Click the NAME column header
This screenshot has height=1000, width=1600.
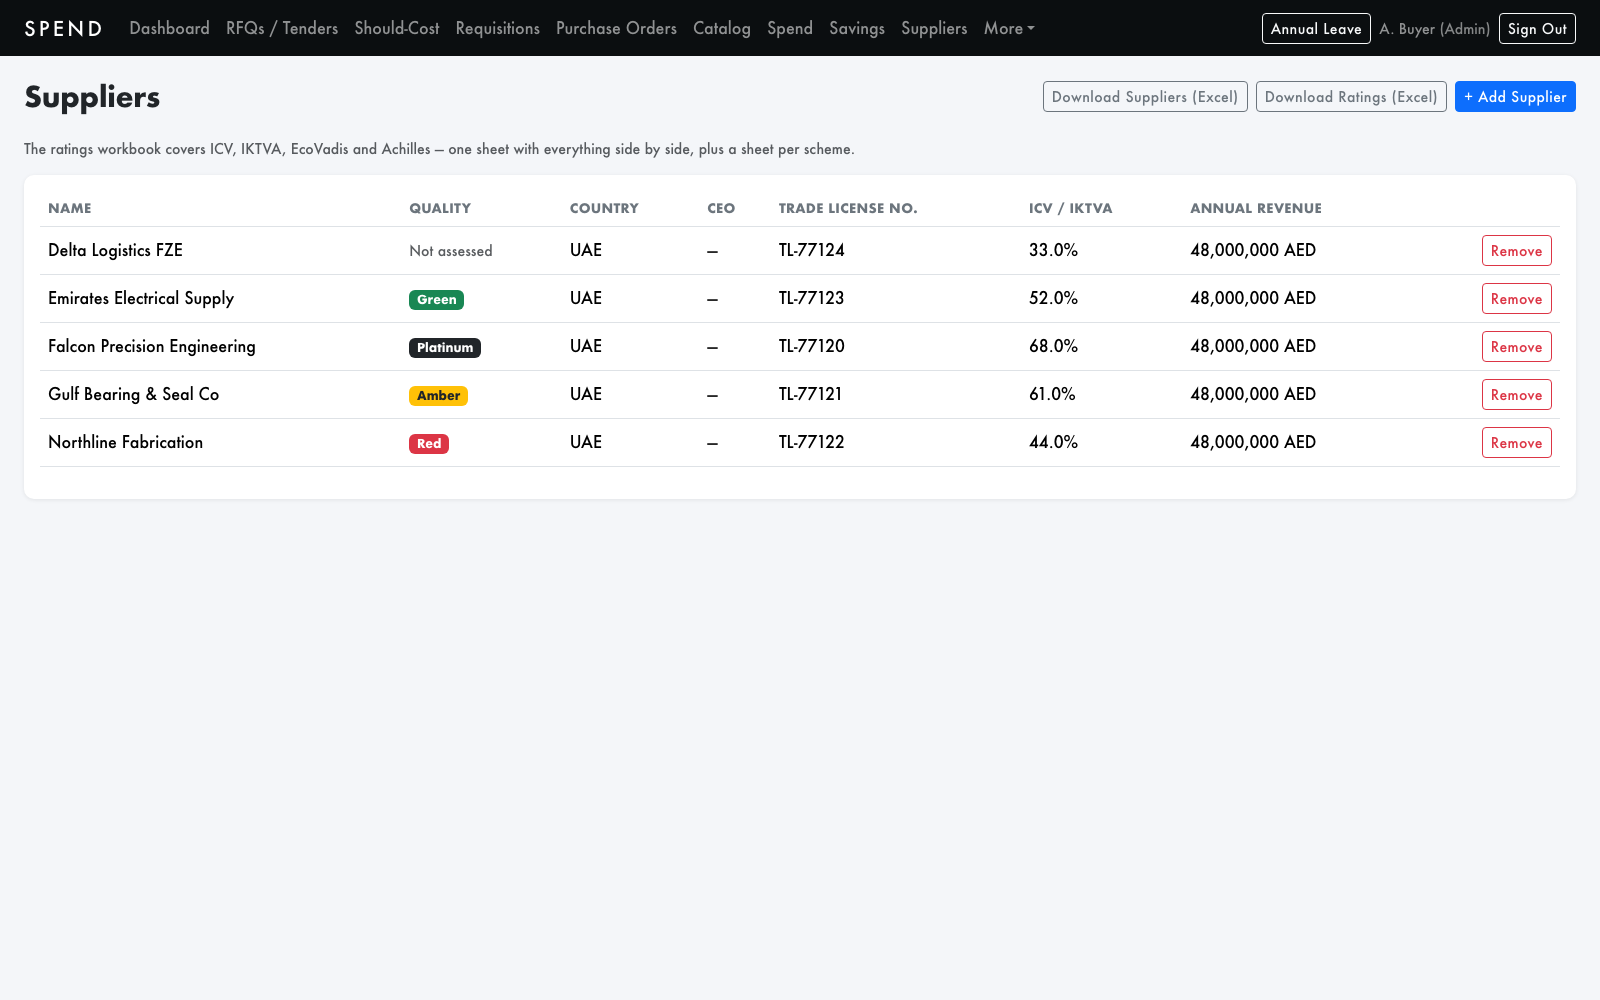70,208
